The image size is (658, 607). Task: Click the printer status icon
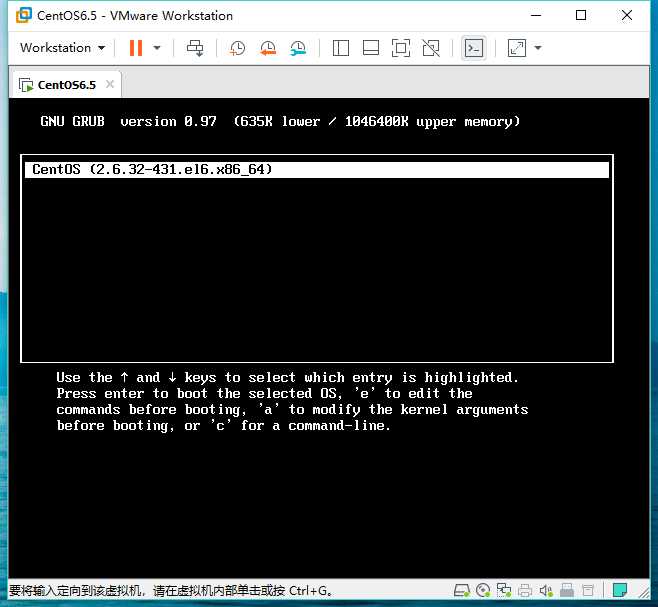pos(525,591)
